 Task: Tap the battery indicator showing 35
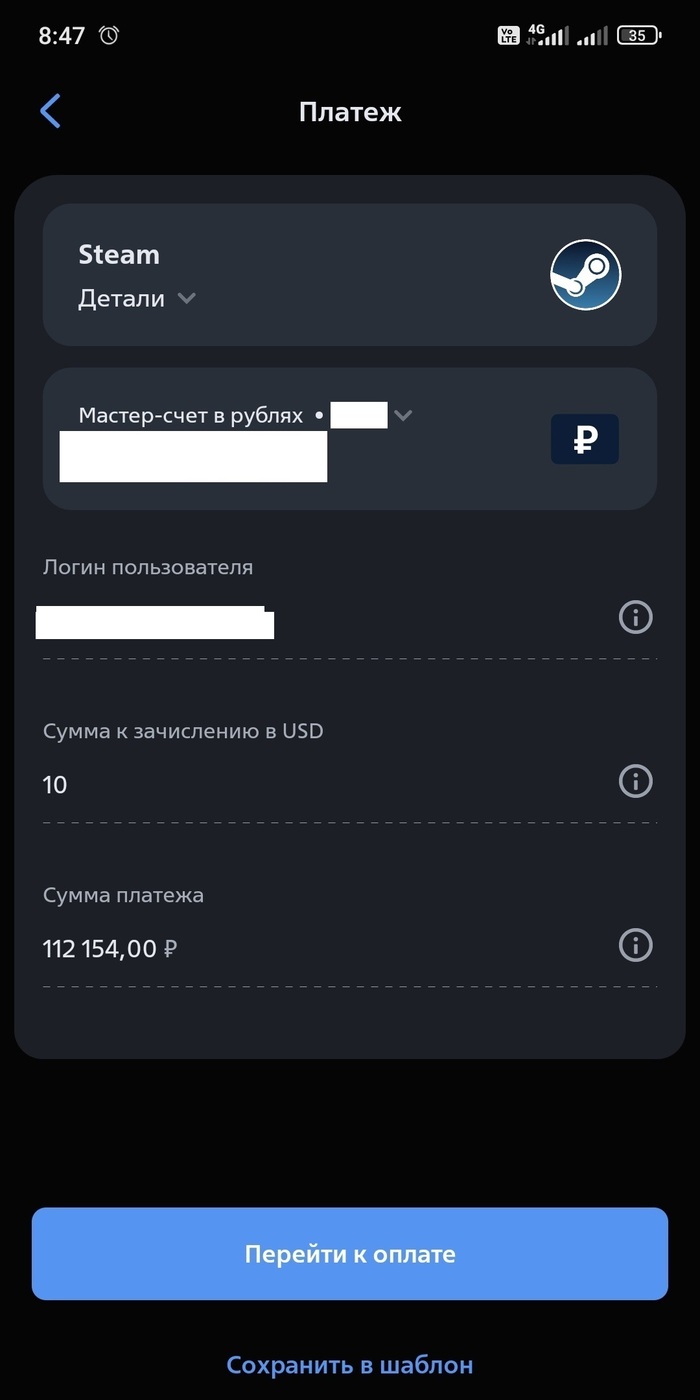(x=637, y=34)
